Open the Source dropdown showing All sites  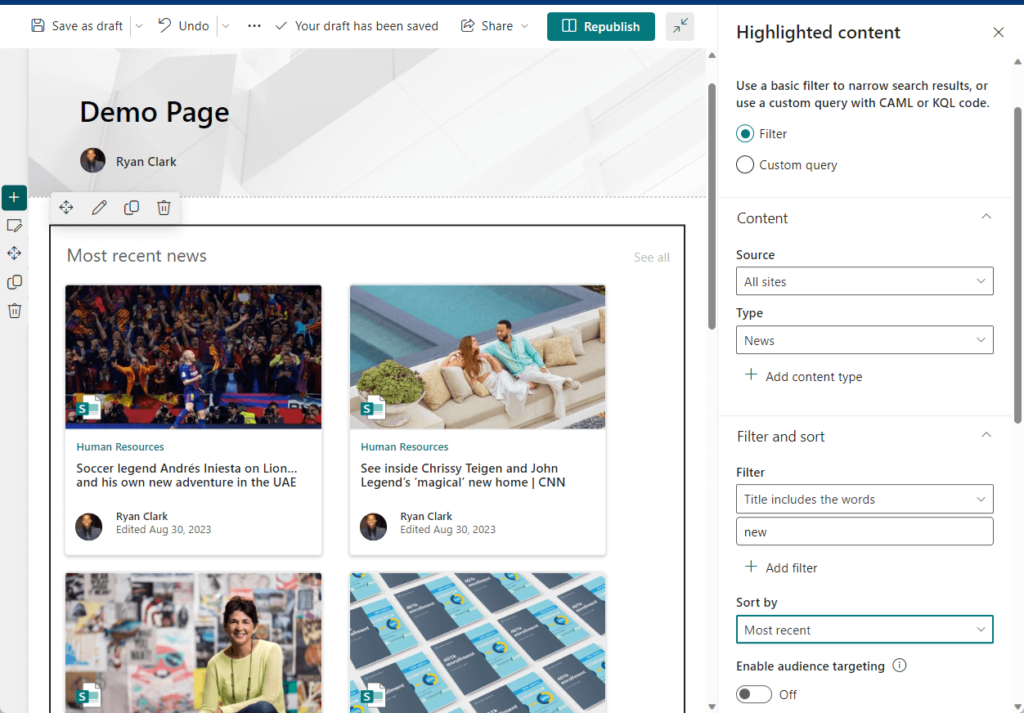click(x=865, y=281)
